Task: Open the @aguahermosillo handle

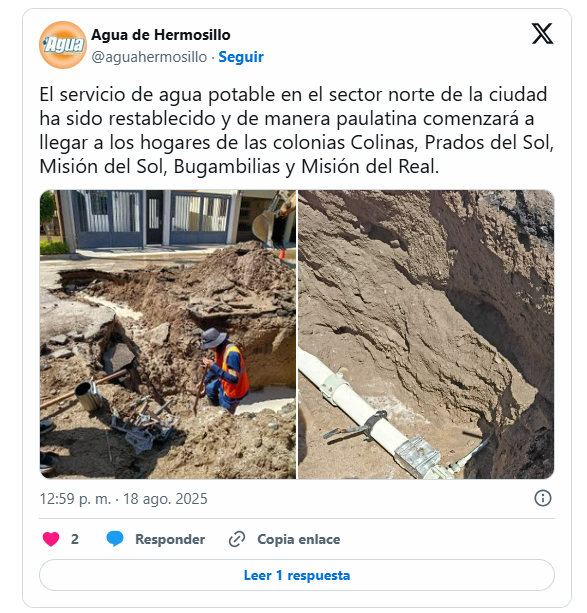Action: (x=149, y=57)
